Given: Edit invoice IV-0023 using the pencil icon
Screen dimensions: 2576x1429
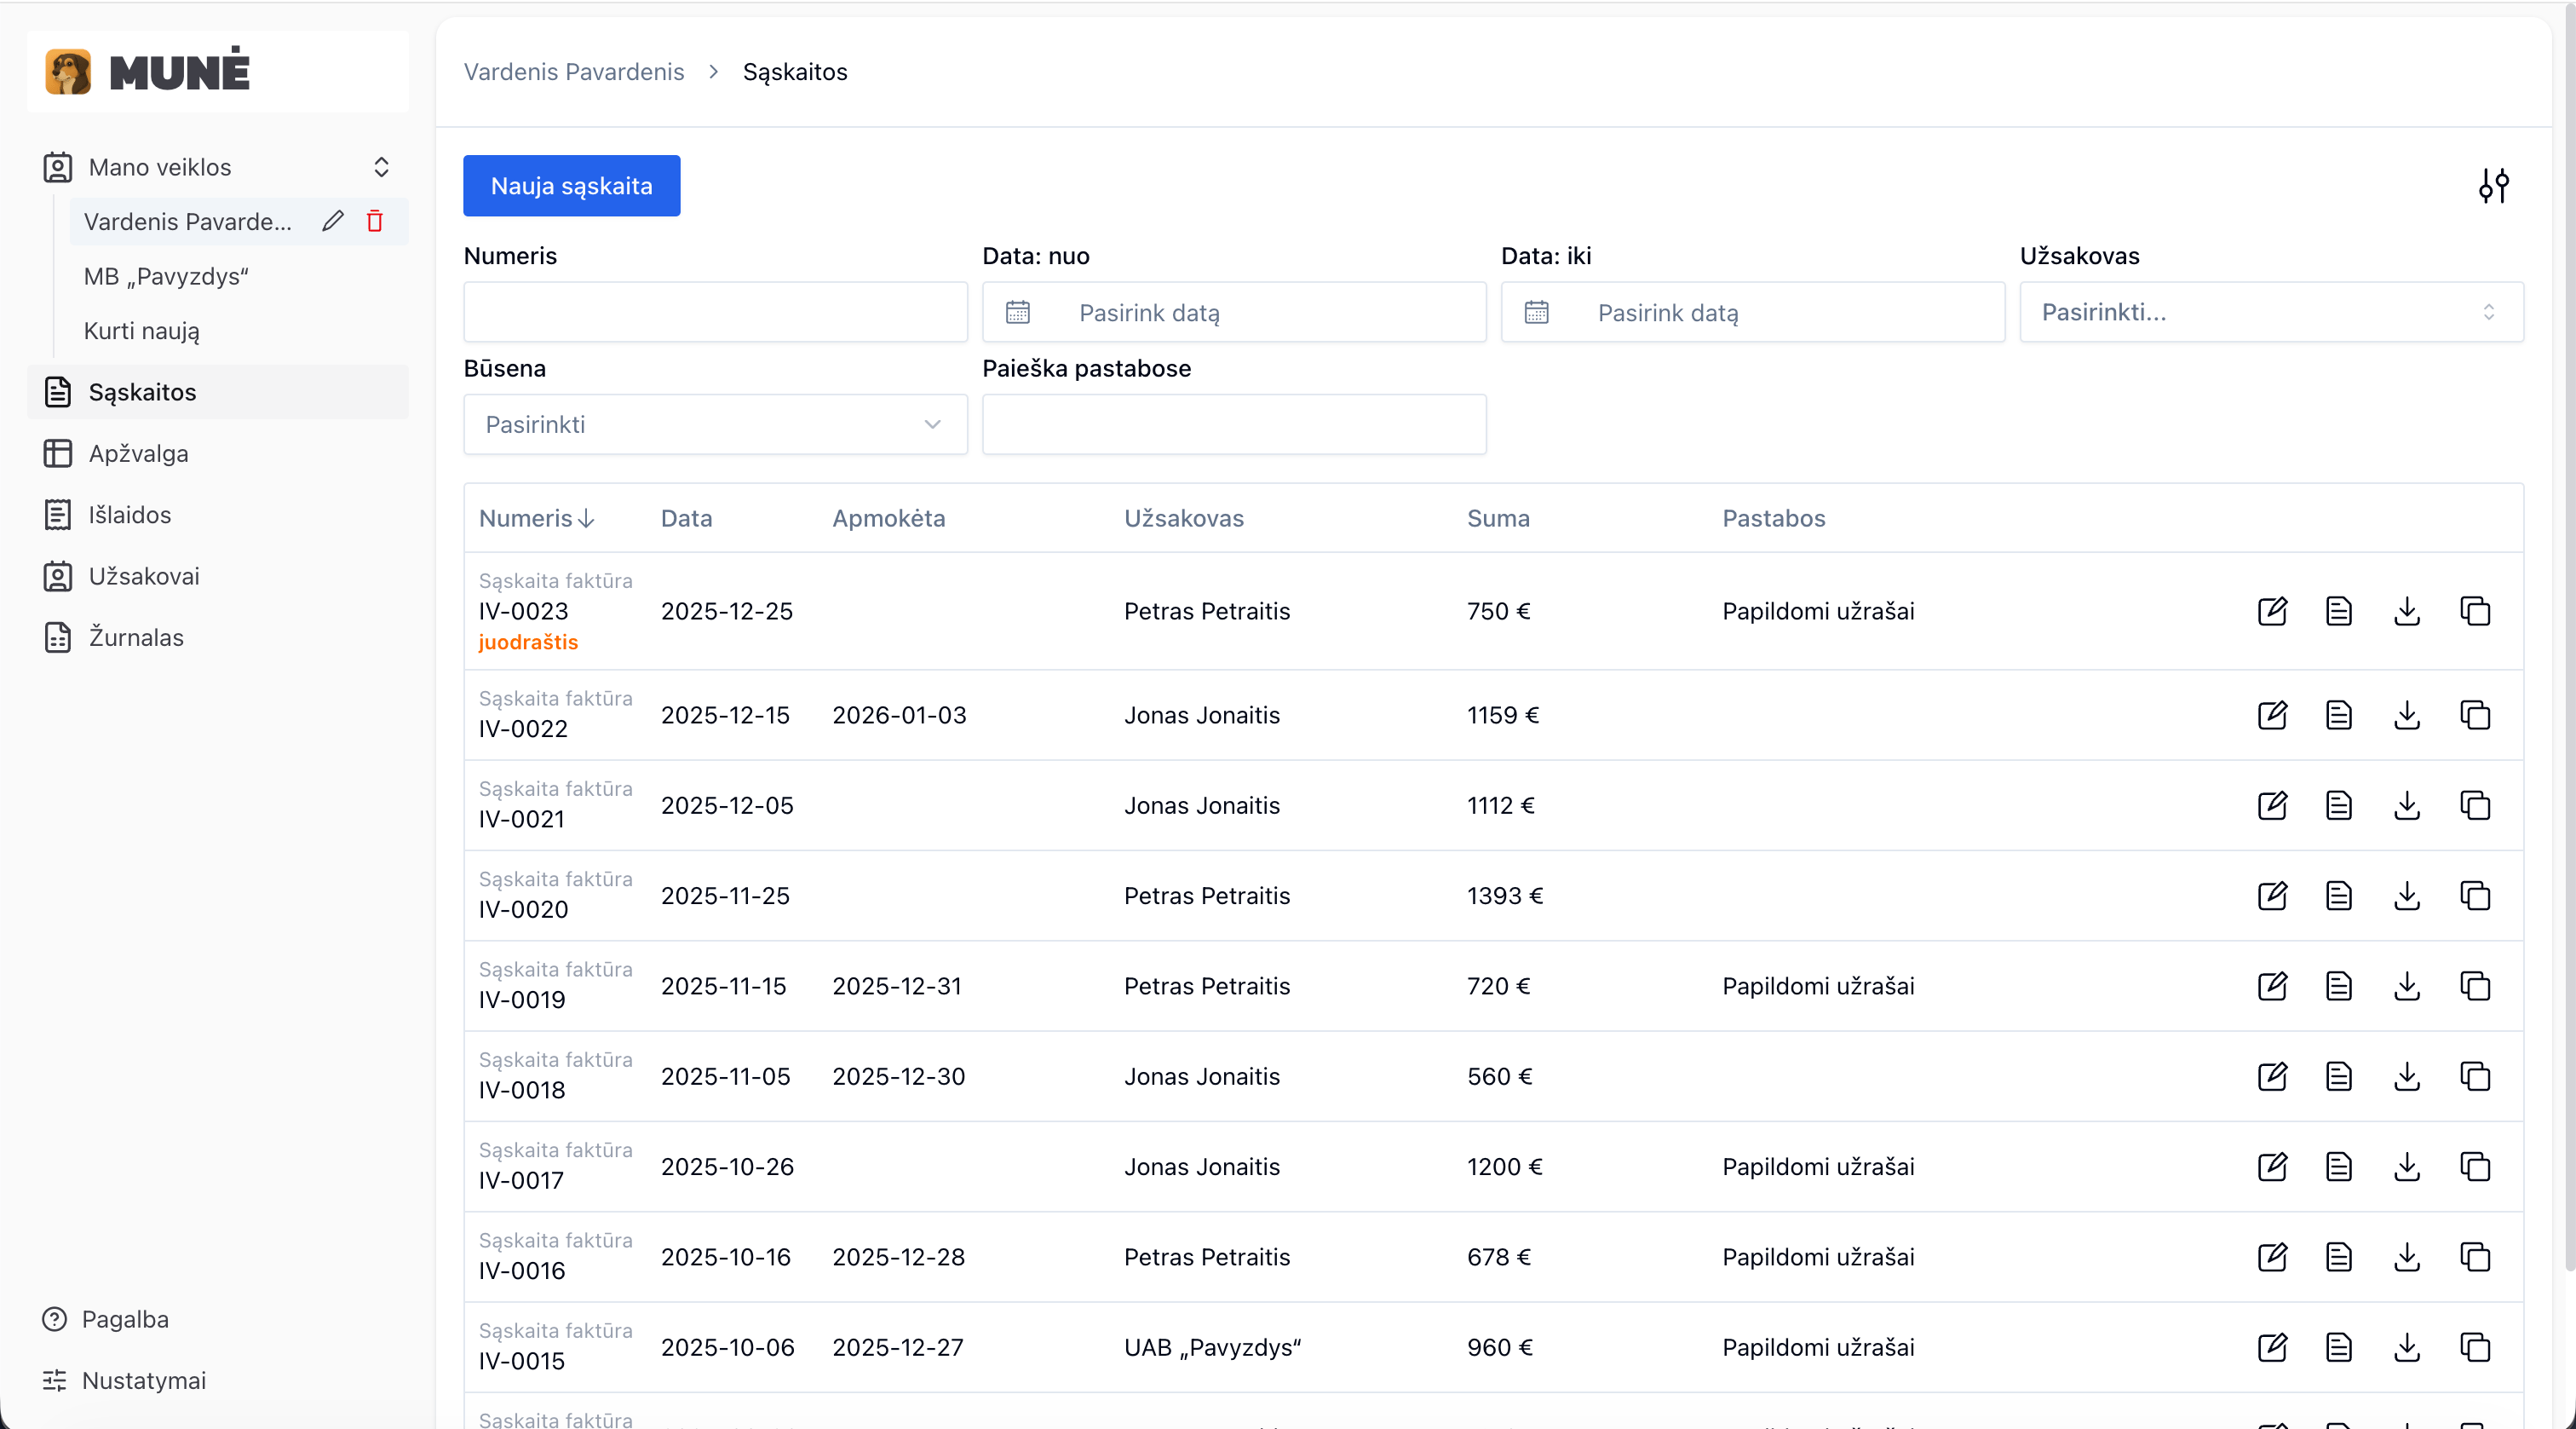Looking at the screenshot, I should pos(2271,611).
